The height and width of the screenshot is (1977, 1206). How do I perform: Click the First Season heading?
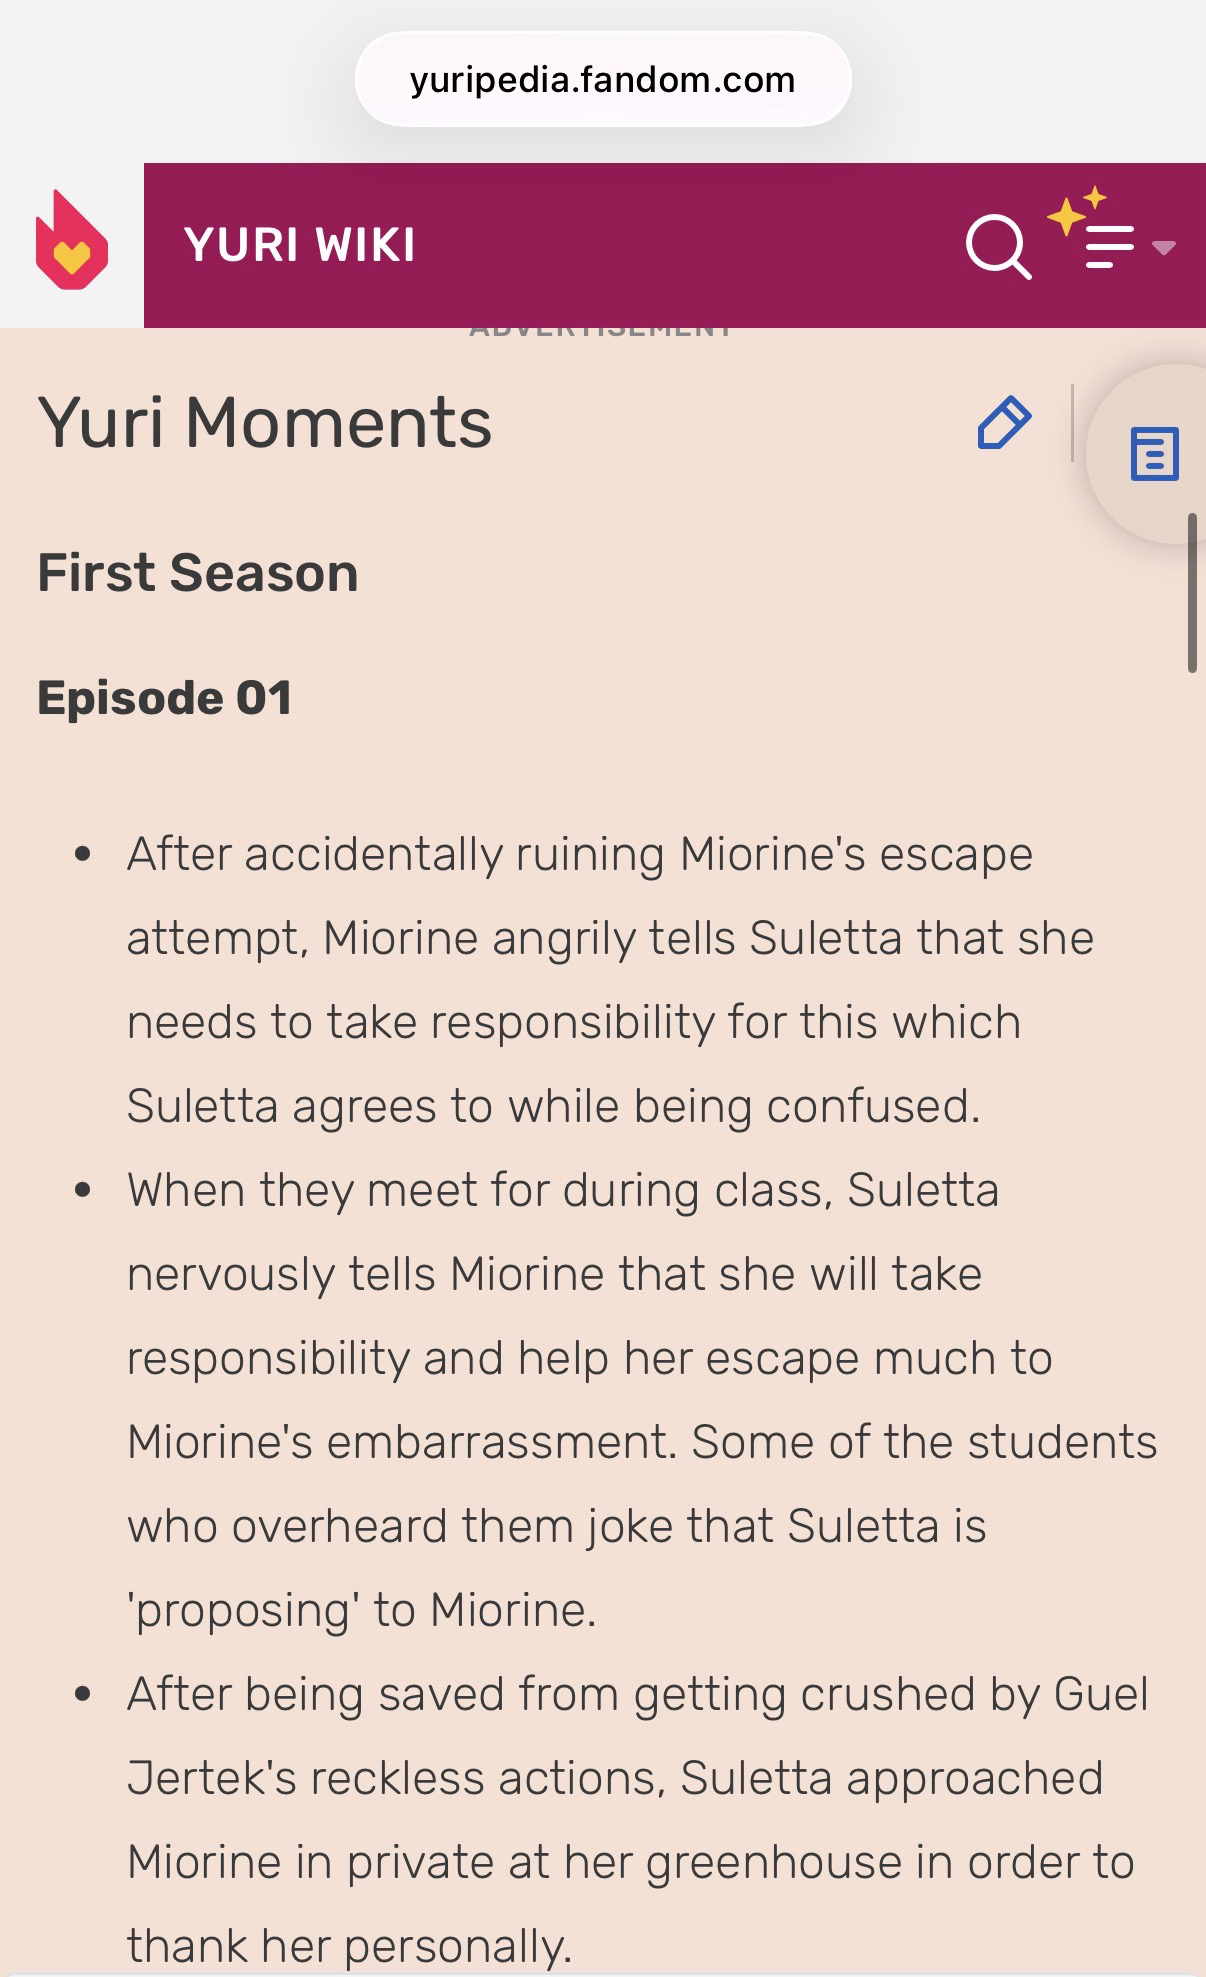(x=198, y=573)
